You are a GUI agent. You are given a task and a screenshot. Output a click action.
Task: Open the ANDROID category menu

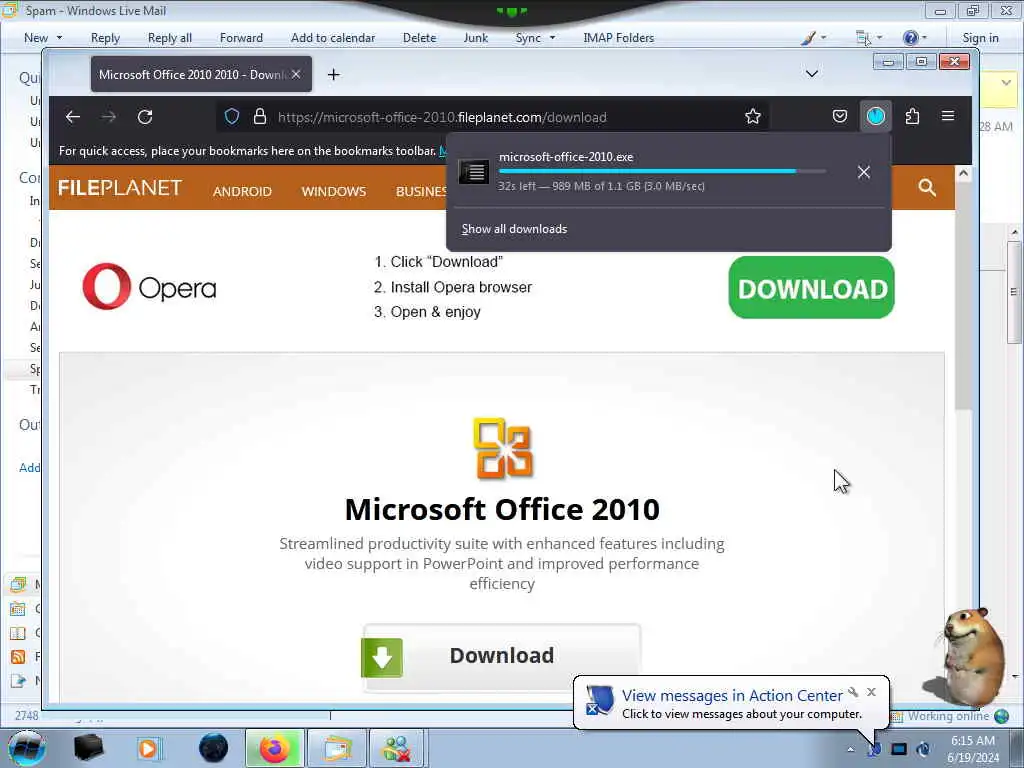coord(242,191)
